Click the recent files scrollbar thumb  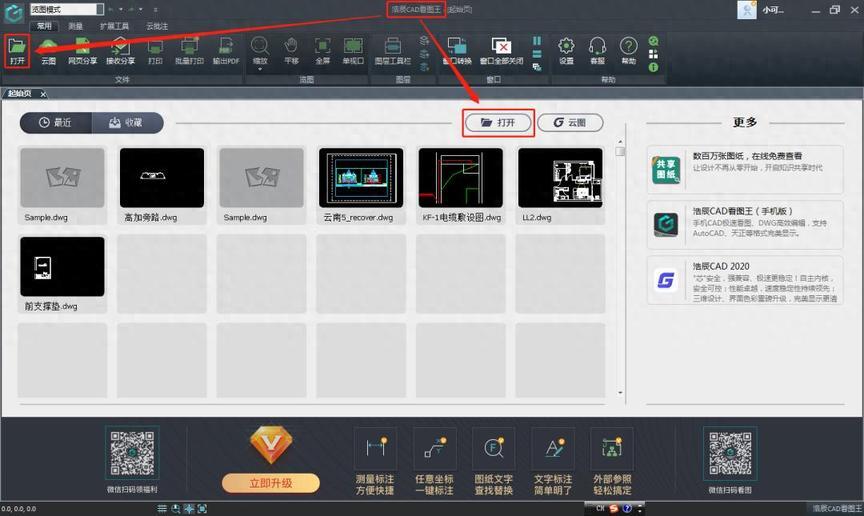[x=620, y=151]
